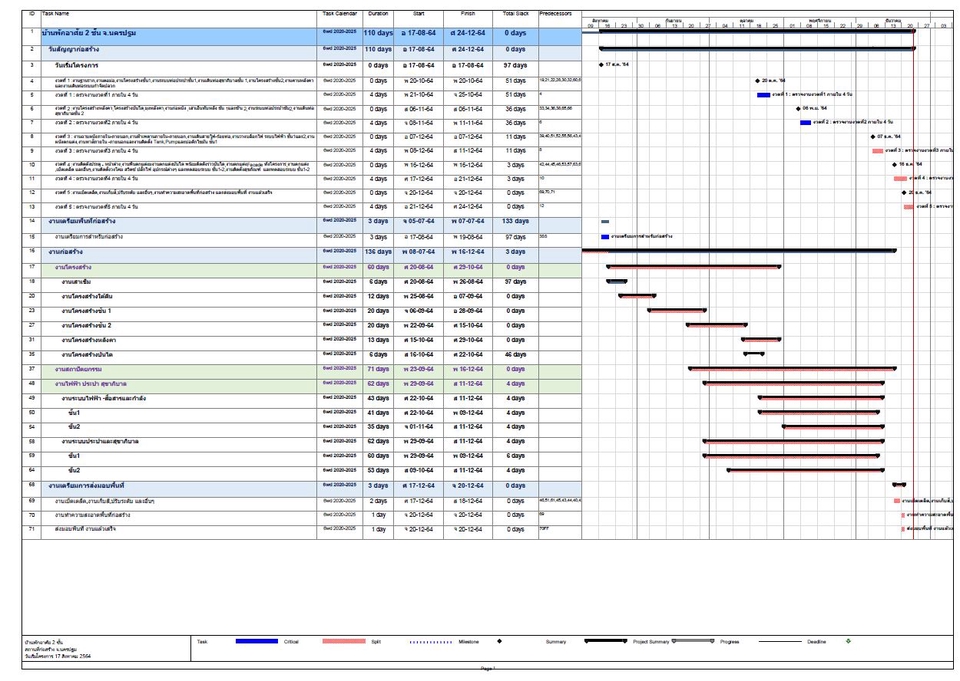Click task name 'งานโครงสร้างใต้ดิน' in row 20
The image size is (960, 681).
tap(86, 296)
